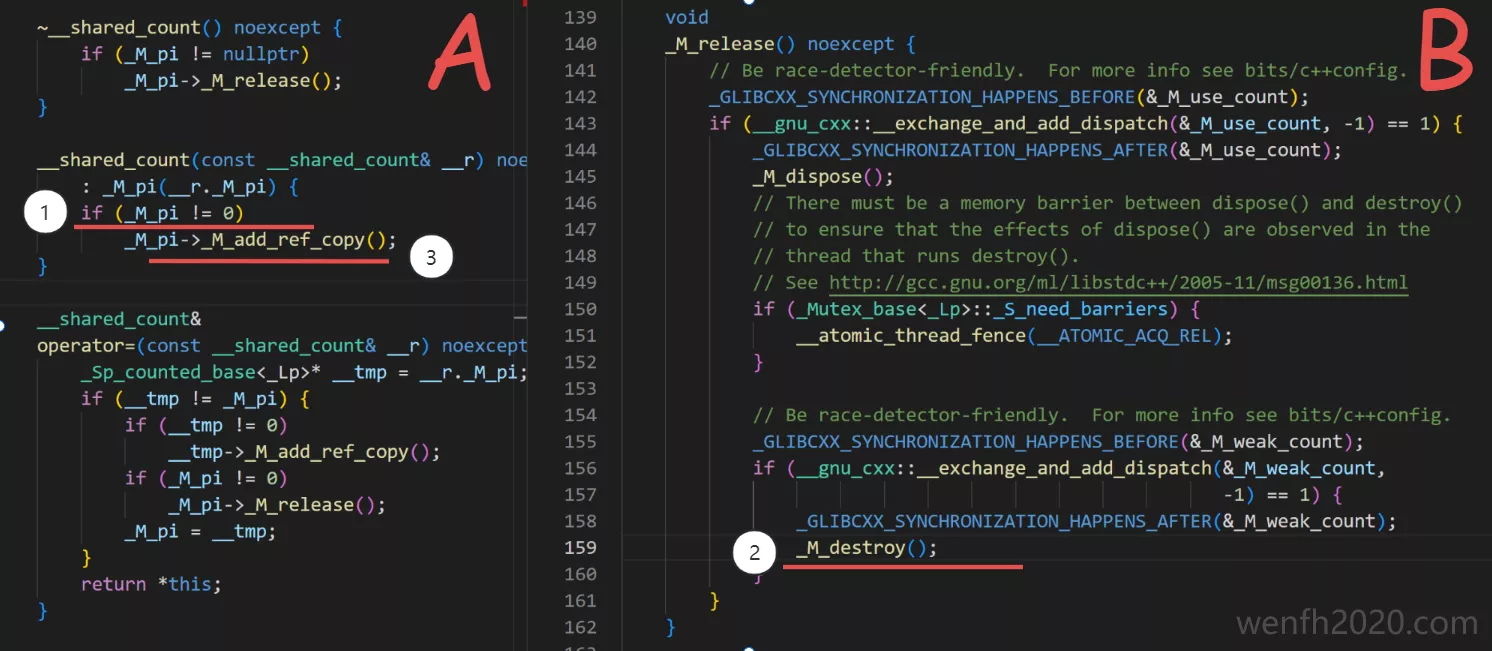Click the gutter dot beside __shared_count& line
Screen dimensions: 1492x651
coord(4,325)
